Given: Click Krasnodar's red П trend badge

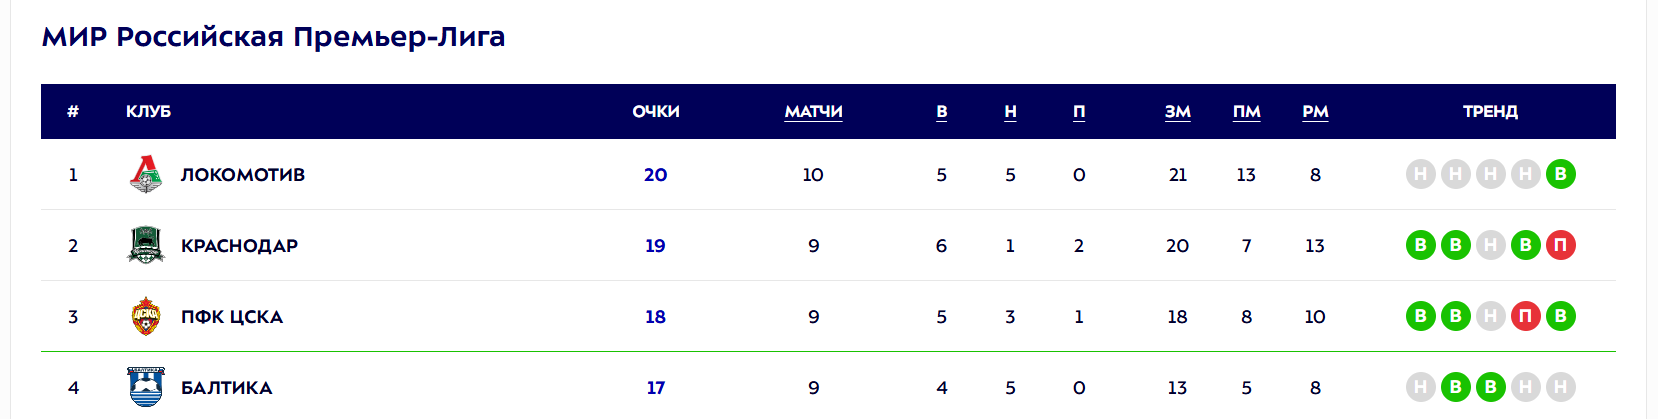Looking at the screenshot, I should [x=1560, y=246].
